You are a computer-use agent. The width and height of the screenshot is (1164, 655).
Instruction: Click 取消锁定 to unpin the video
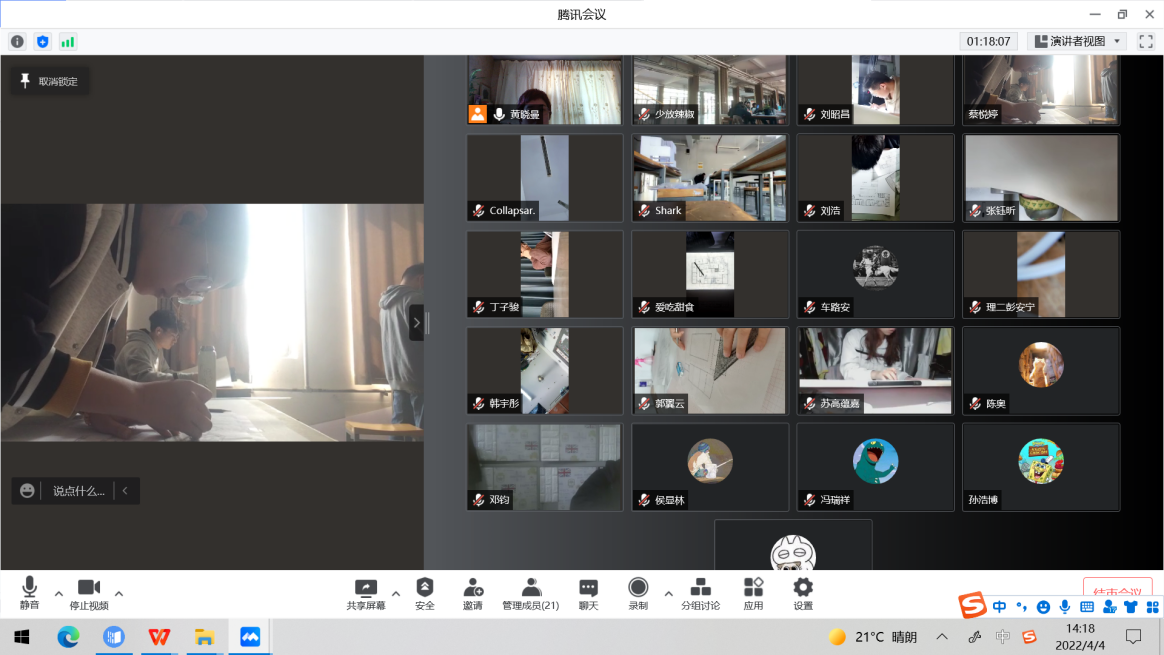[50, 81]
